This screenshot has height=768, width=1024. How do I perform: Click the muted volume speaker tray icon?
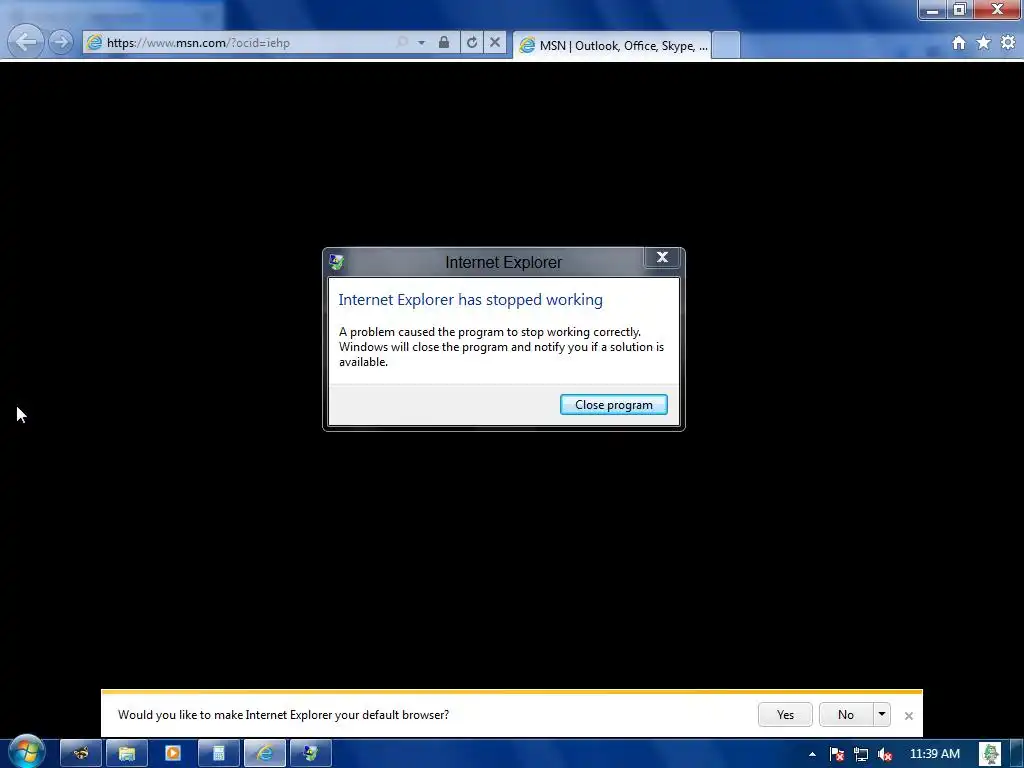[x=885, y=754]
